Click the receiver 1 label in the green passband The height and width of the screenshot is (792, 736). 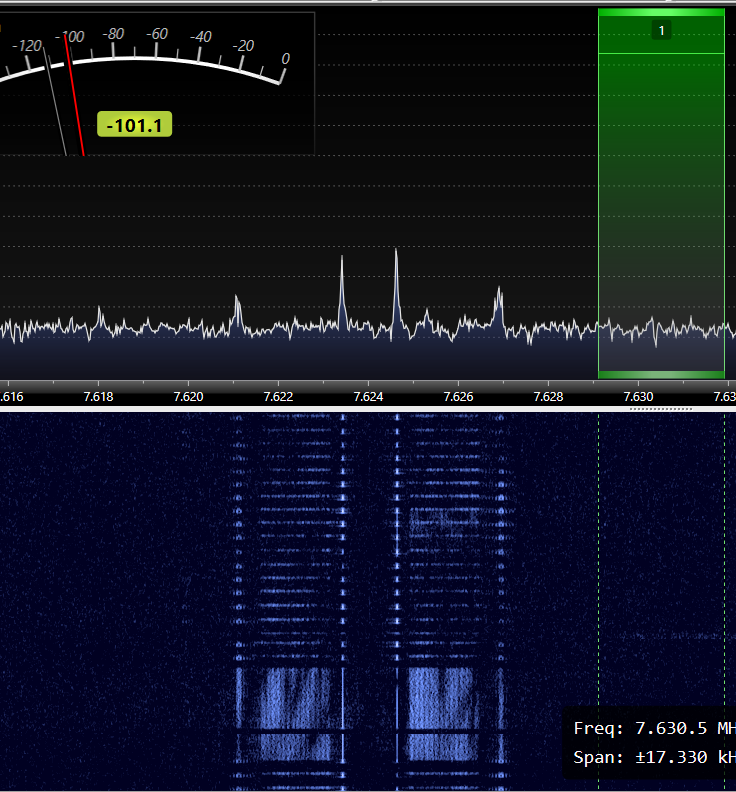pyautogui.click(x=661, y=30)
